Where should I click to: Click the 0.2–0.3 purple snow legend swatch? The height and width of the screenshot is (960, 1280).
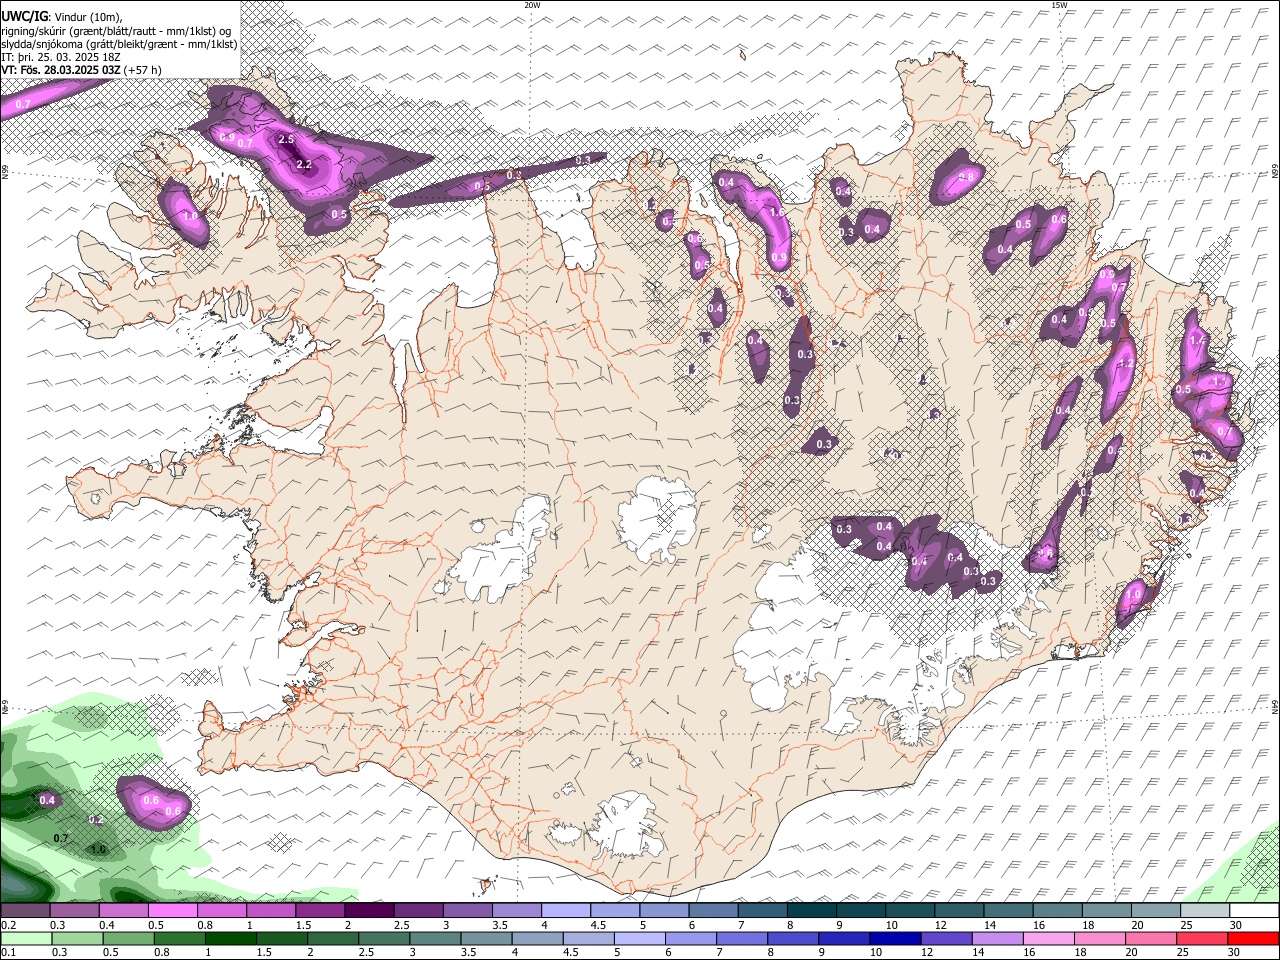(x=25, y=911)
